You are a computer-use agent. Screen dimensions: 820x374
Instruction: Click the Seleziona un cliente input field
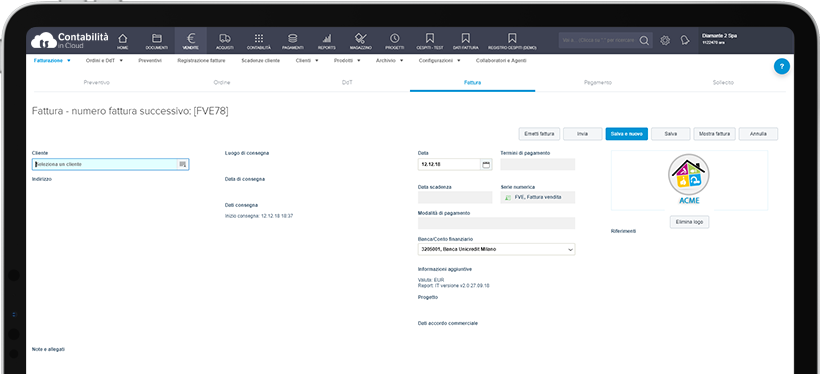tap(110, 164)
